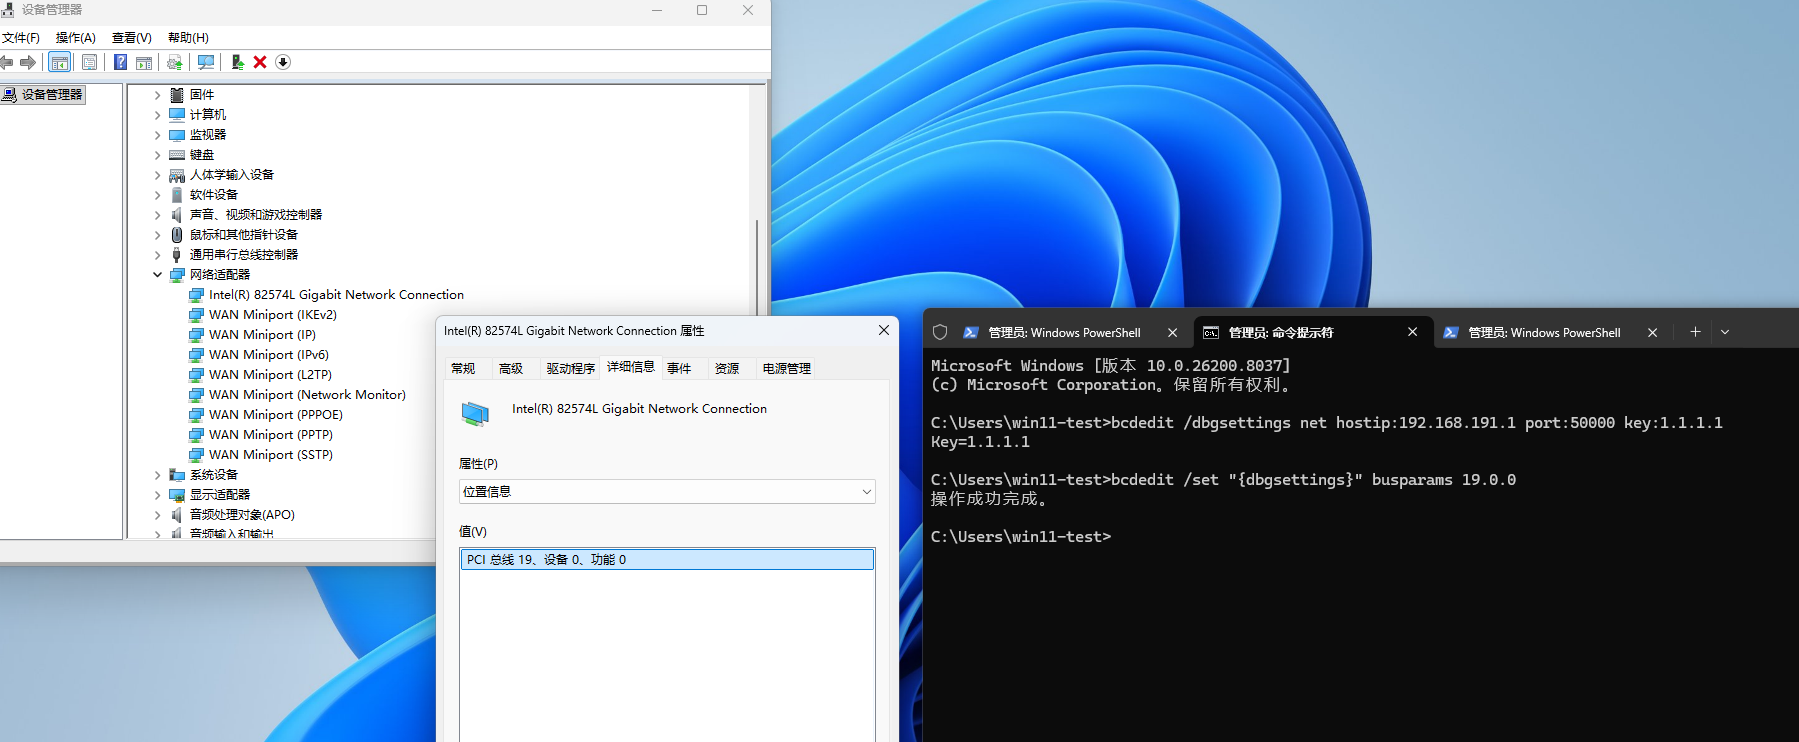Image resolution: width=1799 pixels, height=742 pixels.
Task: Select the 显示适配器 display adapter icon
Action: 177,495
